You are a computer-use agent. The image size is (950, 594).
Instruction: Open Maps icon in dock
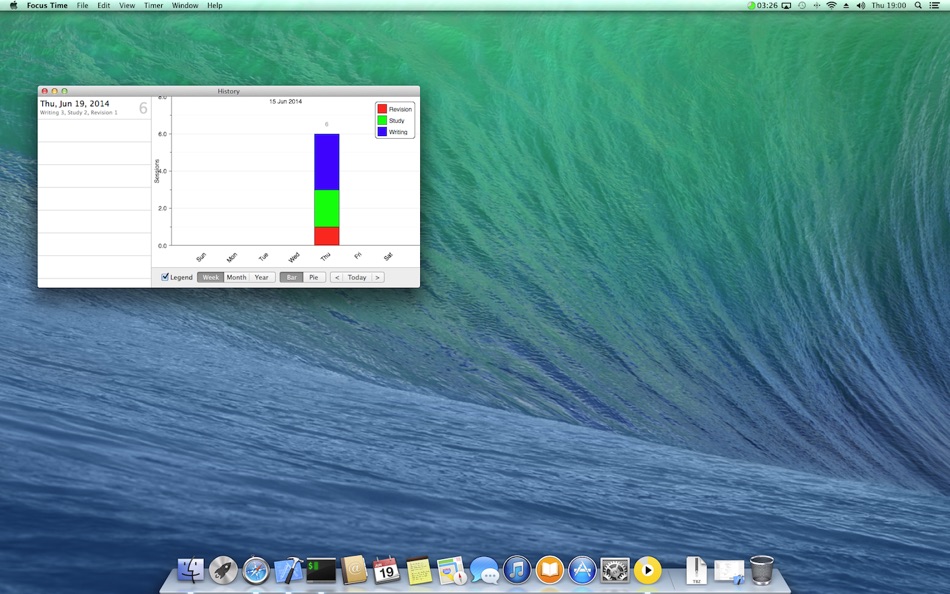(x=451, y=570)
